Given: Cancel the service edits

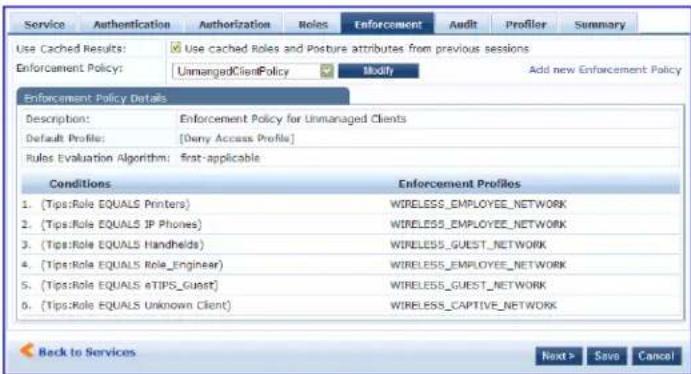Looking at the screenshot, I should pos(656,356).
